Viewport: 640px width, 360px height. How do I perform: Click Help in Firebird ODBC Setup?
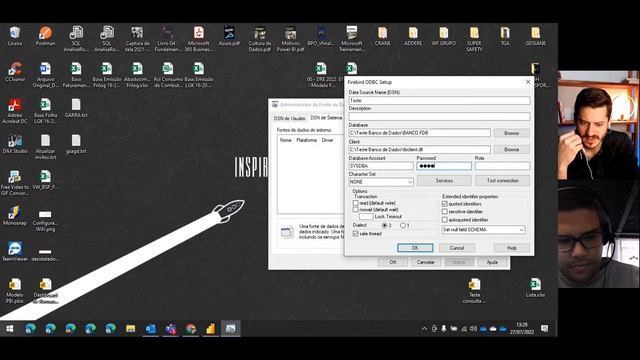pyautogui.click(x=511, y=248)
